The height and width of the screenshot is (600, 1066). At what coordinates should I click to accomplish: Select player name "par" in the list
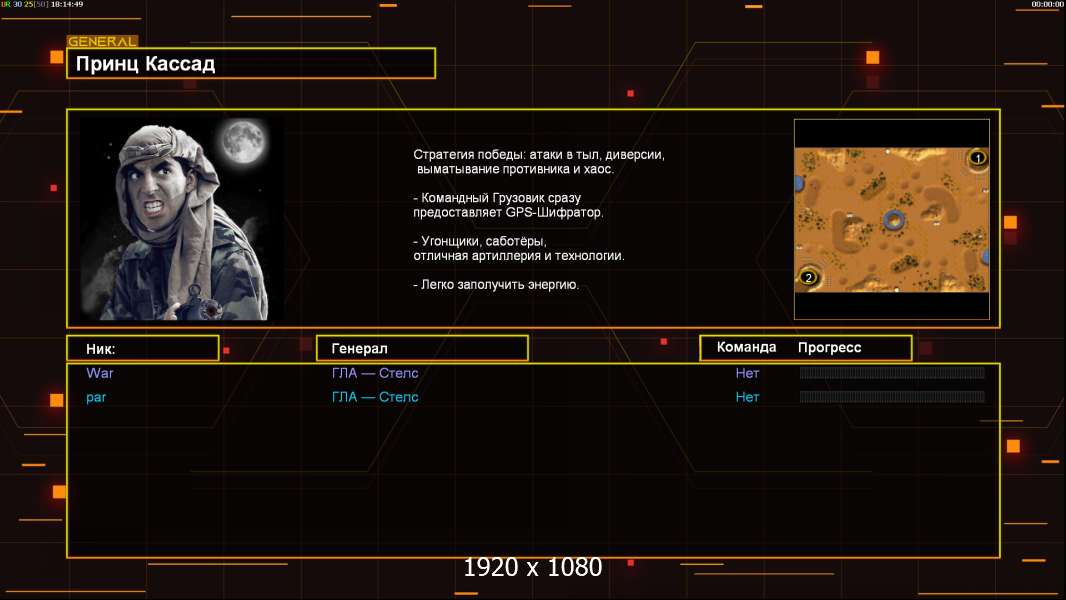(96, 397)
